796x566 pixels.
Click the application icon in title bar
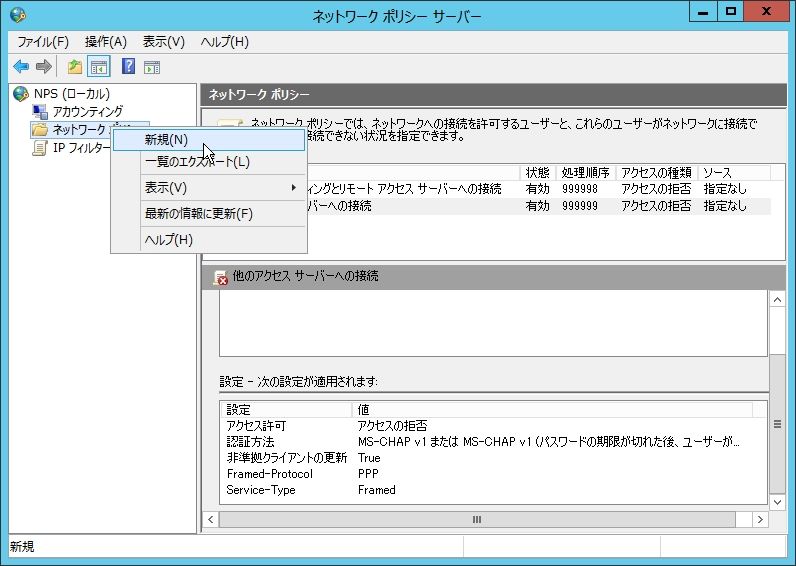click(x=18, y=15)
